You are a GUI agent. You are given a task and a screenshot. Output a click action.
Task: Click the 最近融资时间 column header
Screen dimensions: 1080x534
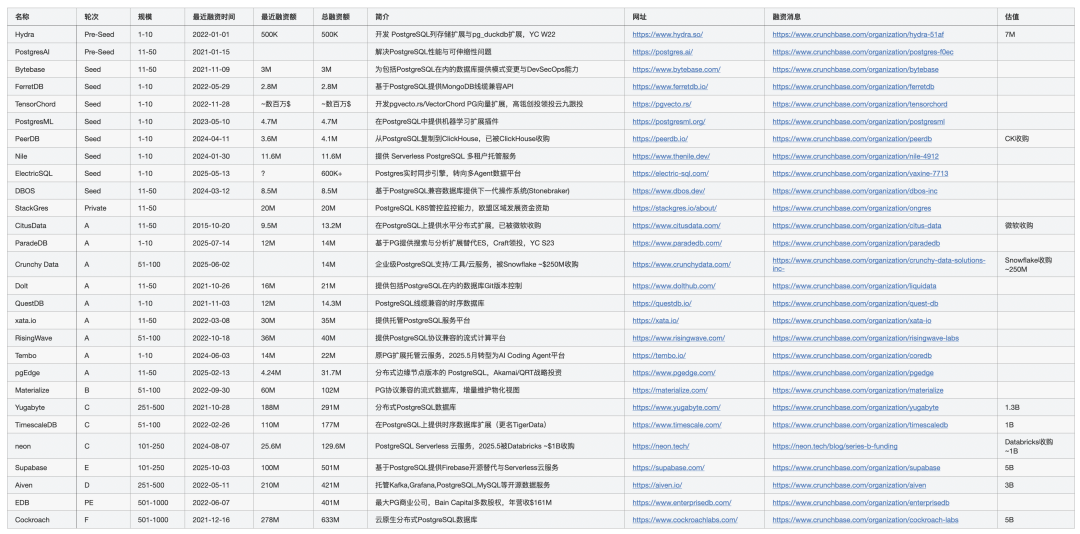218,17
